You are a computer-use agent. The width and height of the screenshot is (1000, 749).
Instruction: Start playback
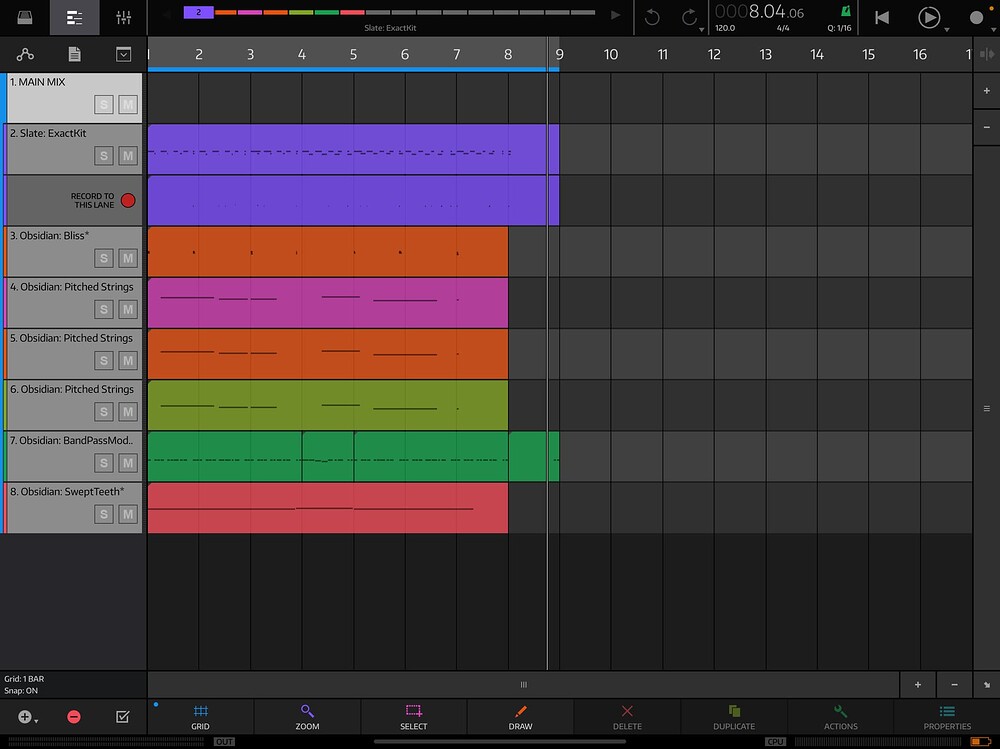929,17
